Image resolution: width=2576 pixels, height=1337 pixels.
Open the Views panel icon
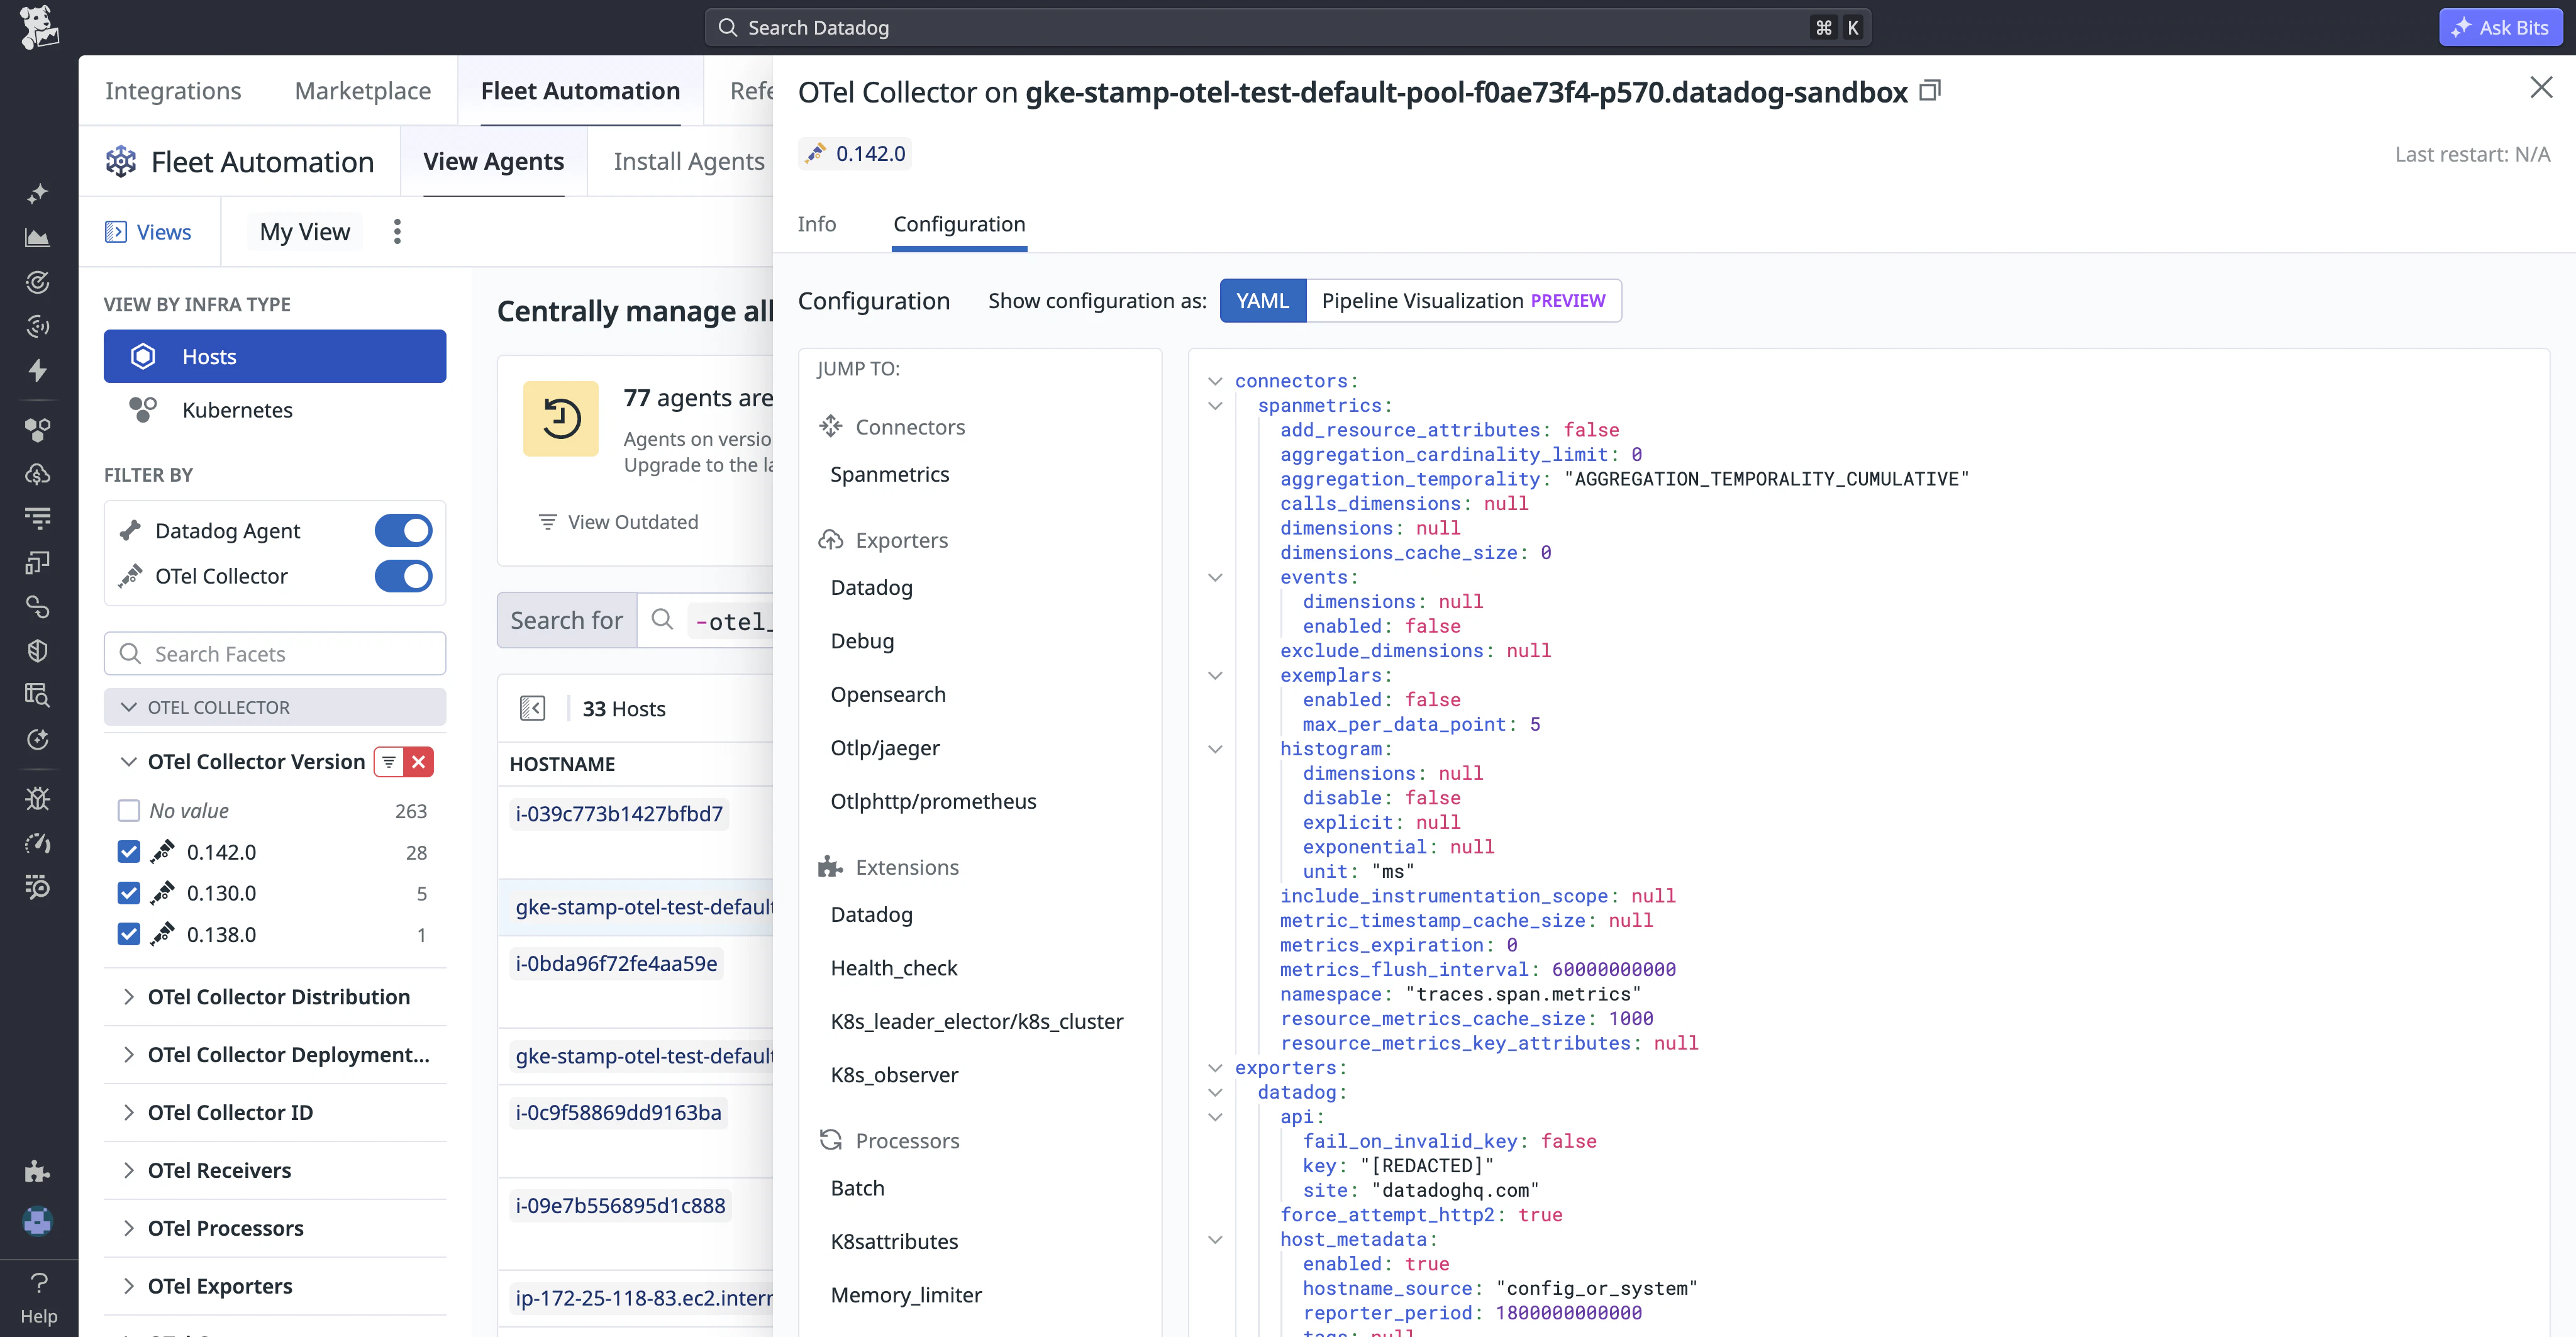116,232
